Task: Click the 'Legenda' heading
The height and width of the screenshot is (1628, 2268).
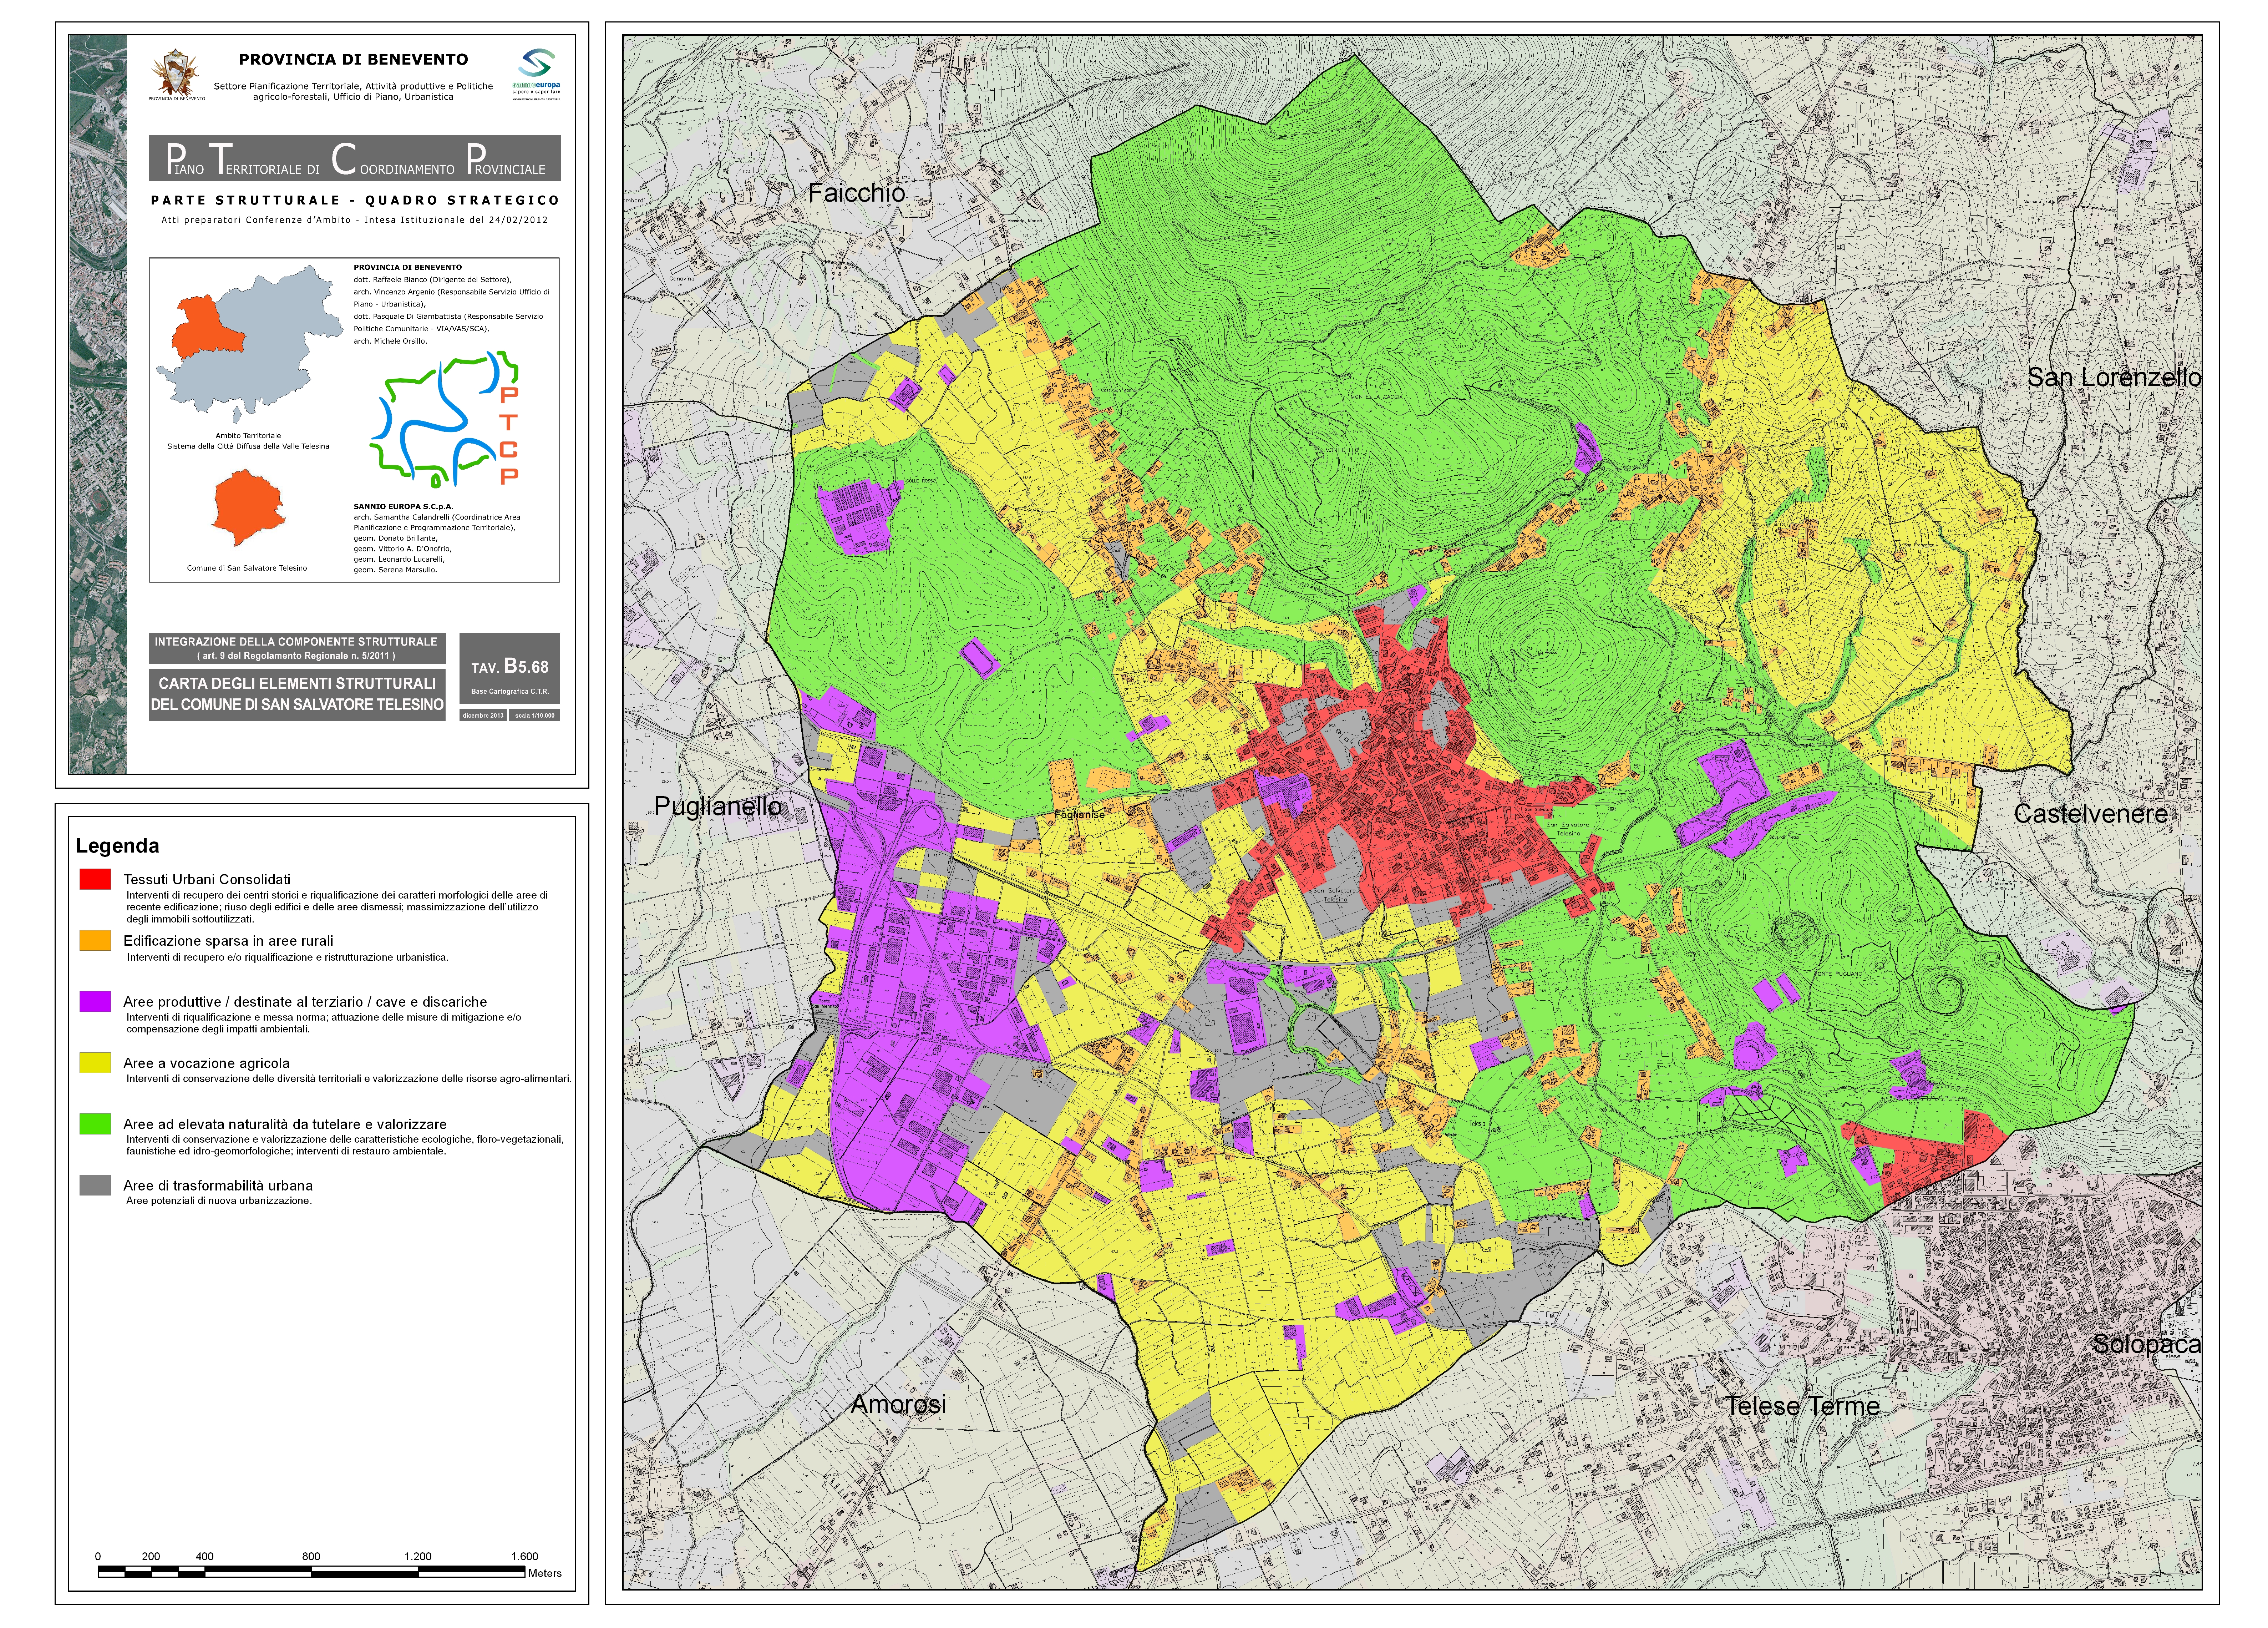Action: pyautogui.click(x=117, y=846)
